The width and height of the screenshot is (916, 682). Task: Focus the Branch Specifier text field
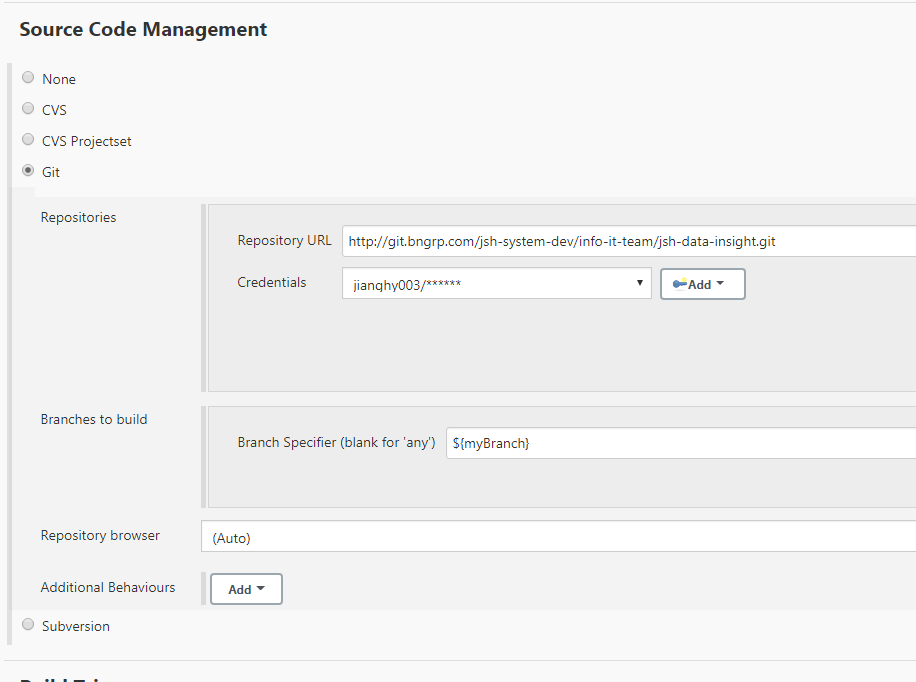680,443
